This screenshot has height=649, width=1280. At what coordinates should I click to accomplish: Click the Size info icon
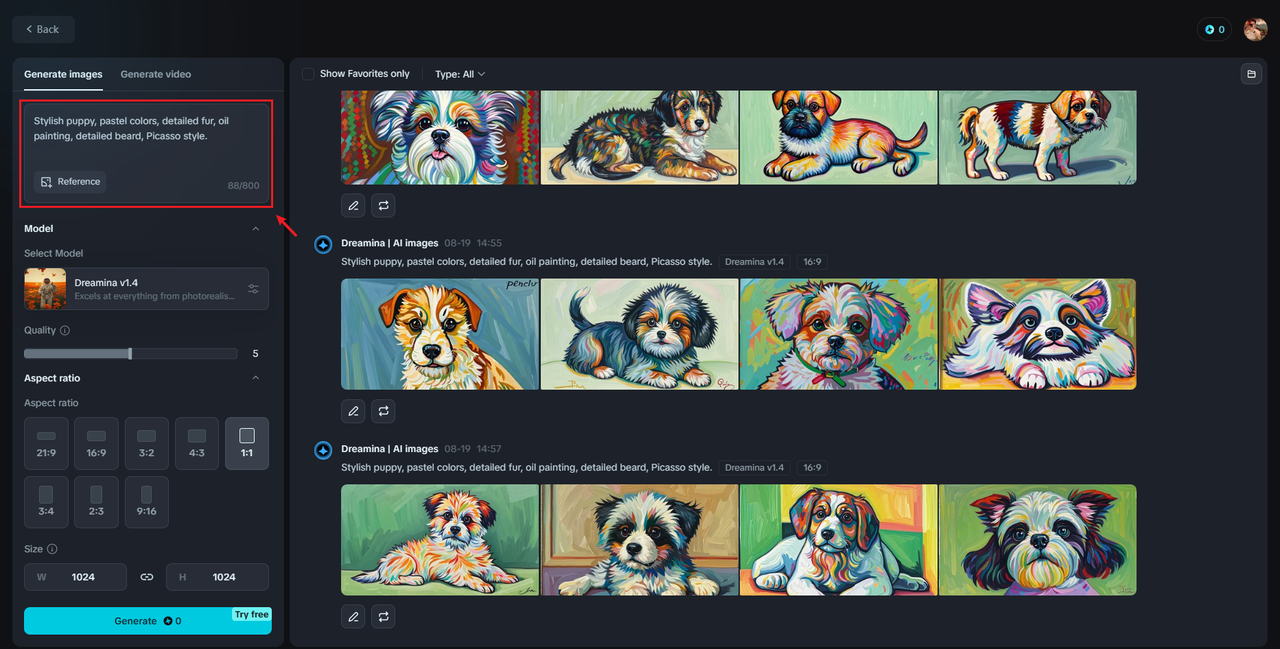tap(52, 549)
